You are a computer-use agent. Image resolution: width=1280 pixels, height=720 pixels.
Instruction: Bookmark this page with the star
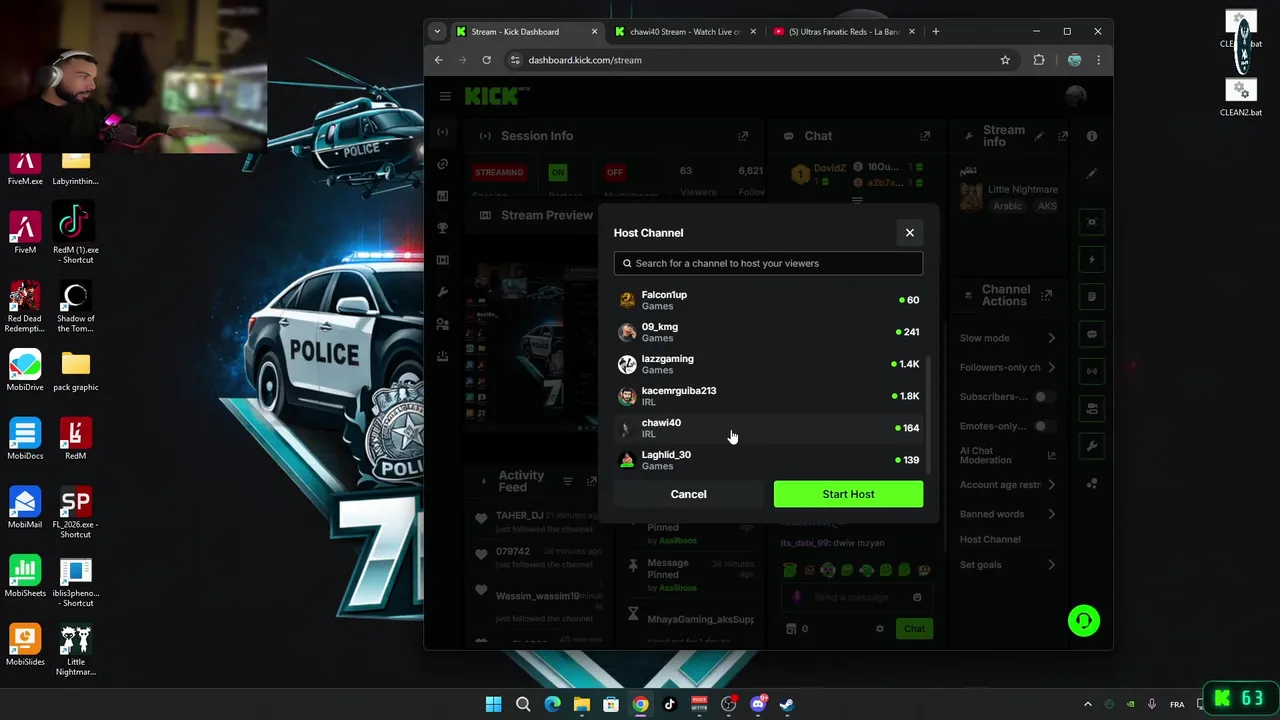pyautogui.click(x=1005, y=60)
